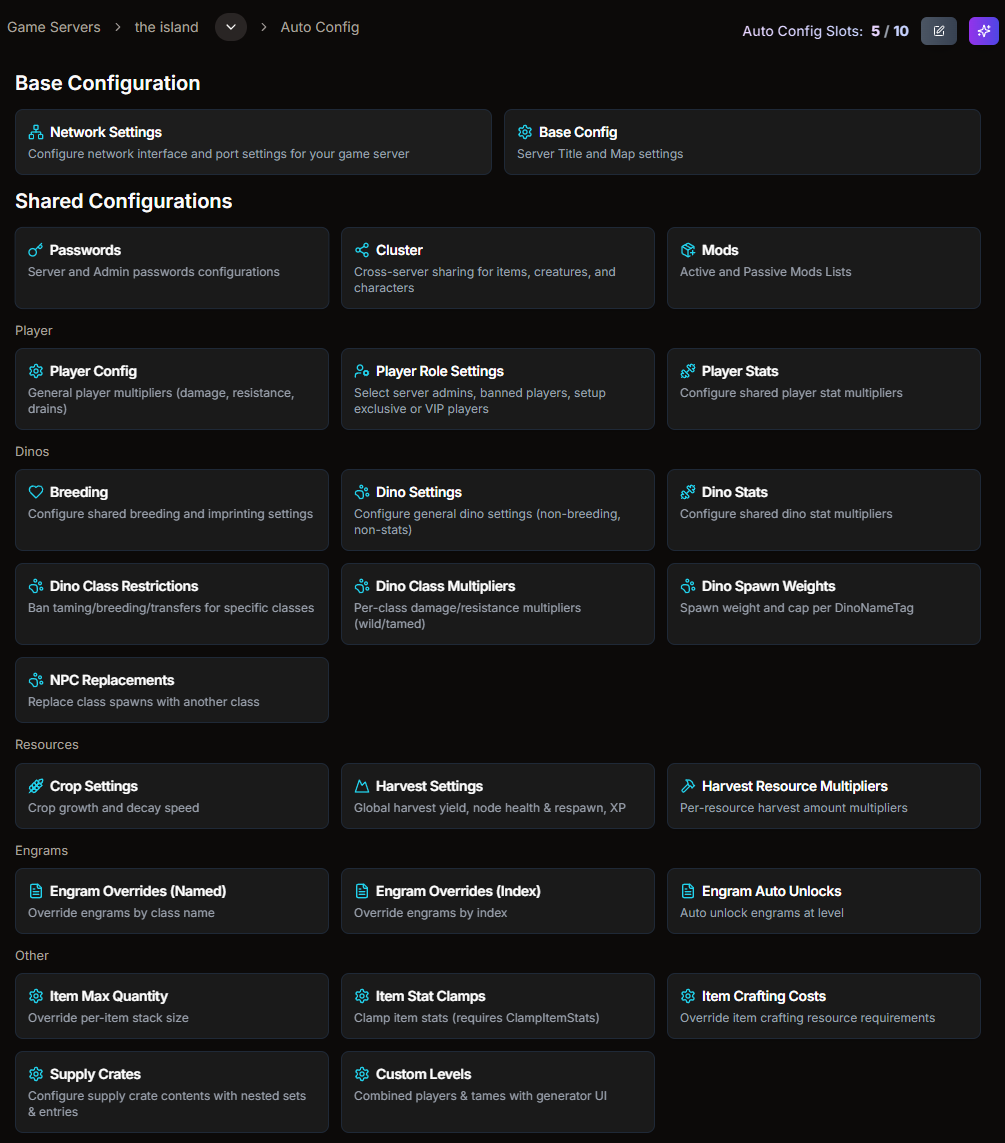Open Dino Spawn Weights configuration
The image size is (1005, 1143).
tap(823, 604)
